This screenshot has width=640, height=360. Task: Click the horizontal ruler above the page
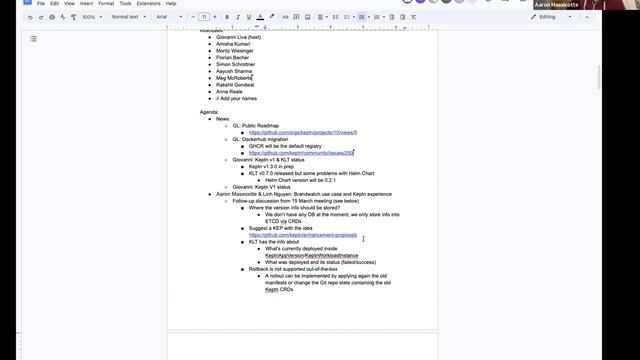pos(298,27)
